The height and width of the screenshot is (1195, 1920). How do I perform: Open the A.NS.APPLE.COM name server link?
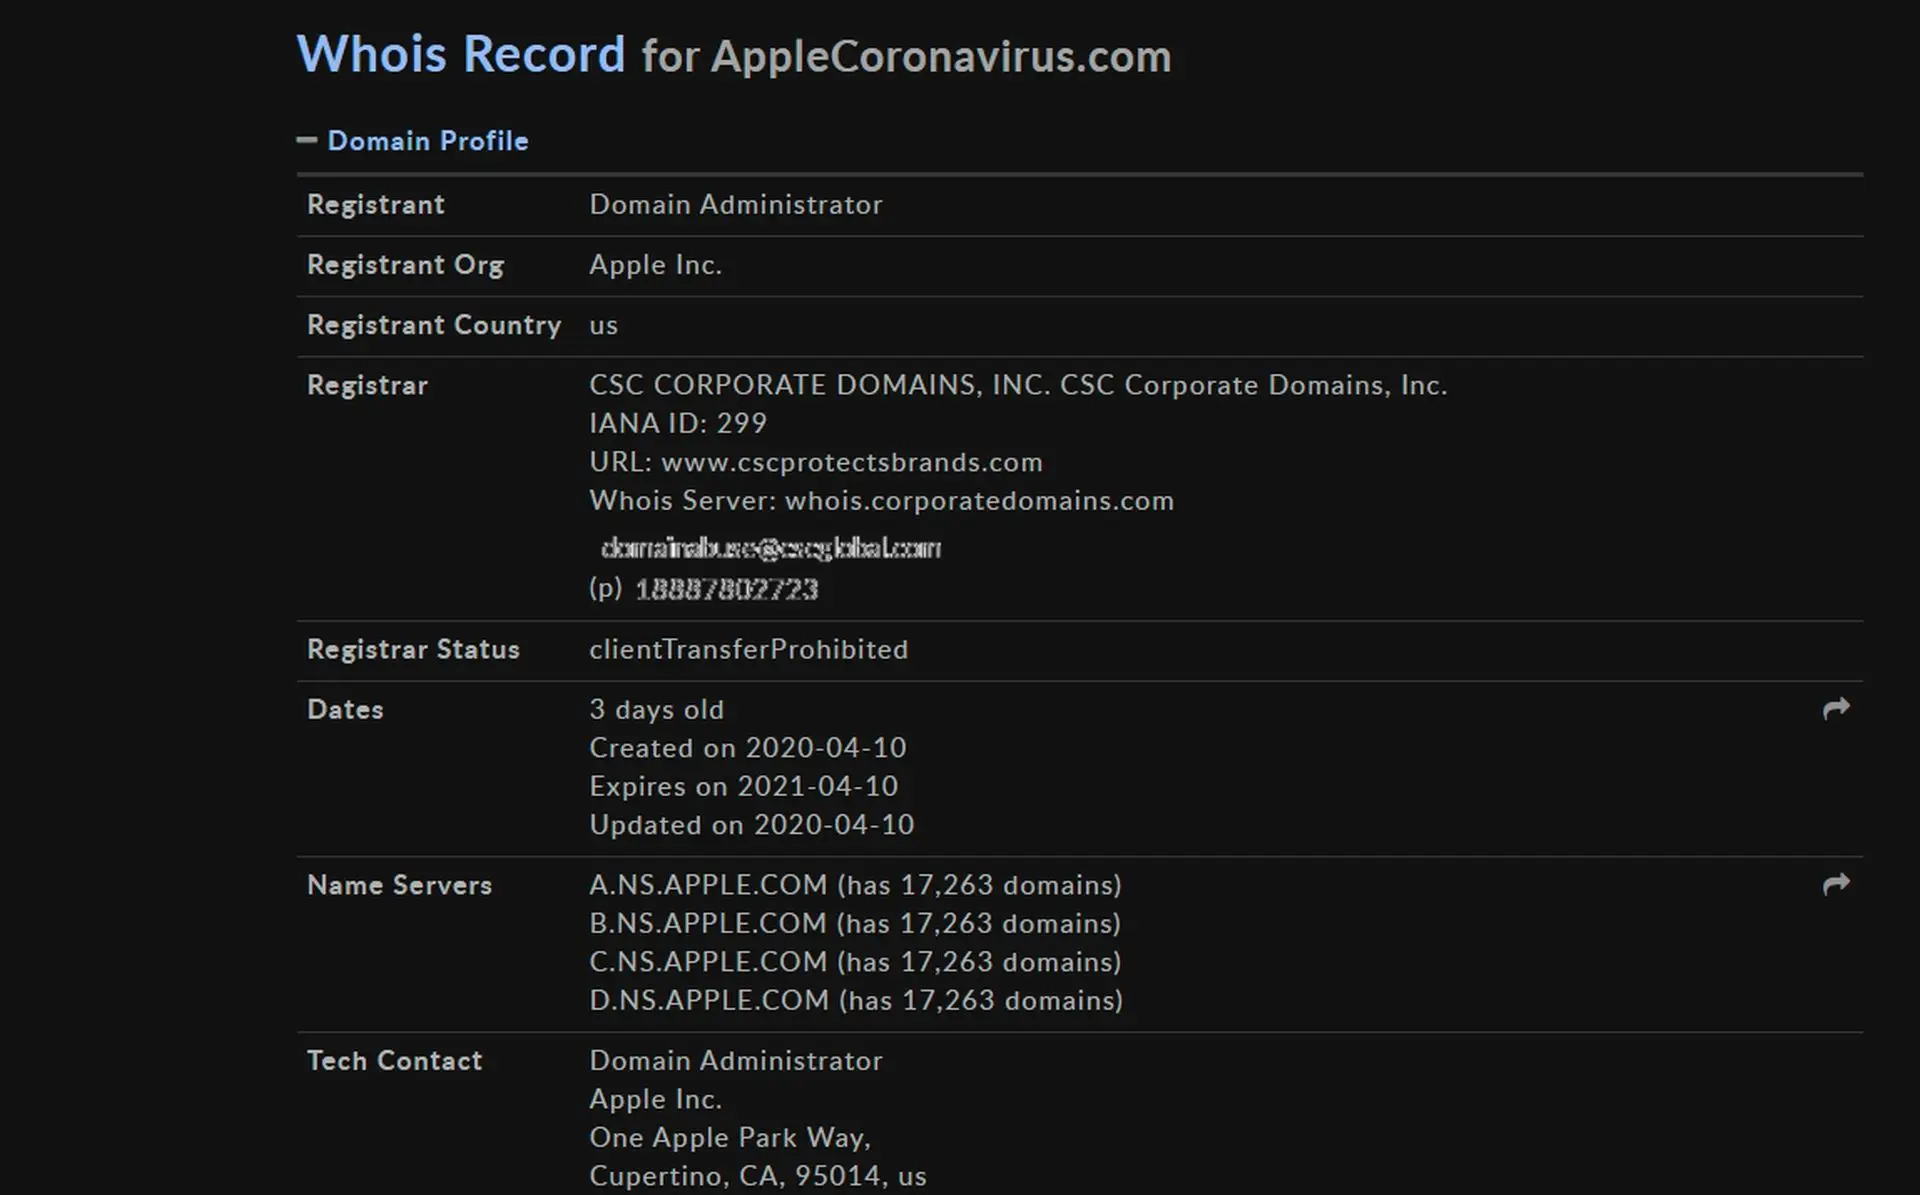706,885
